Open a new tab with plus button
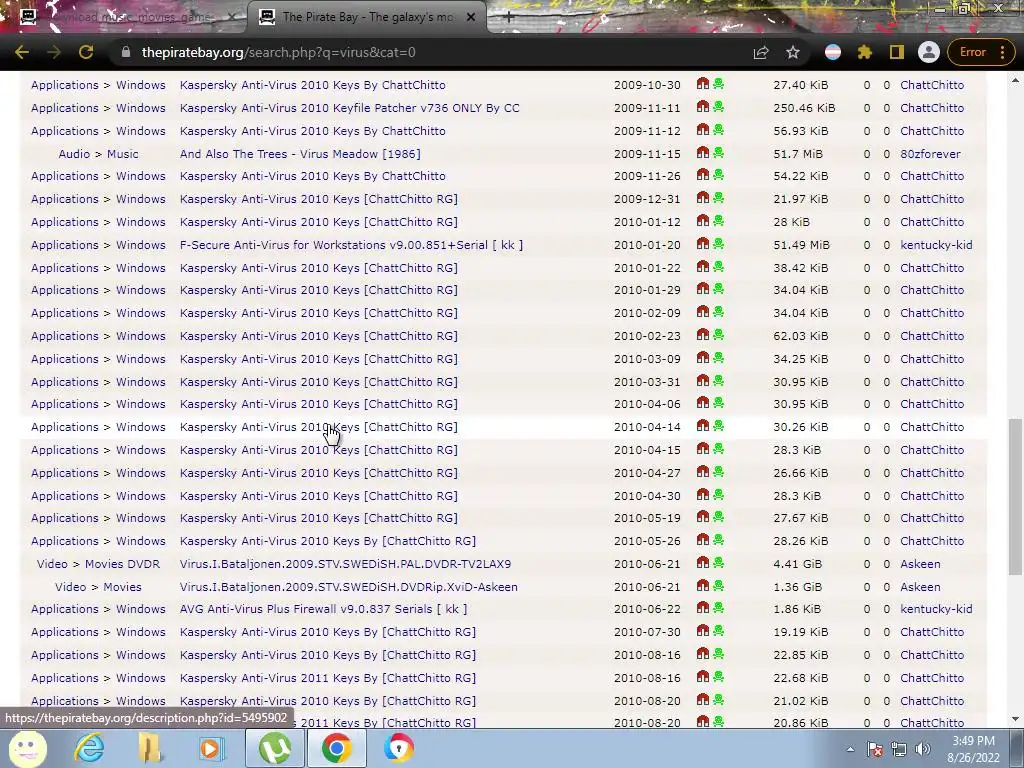The image size is (1024, 768). [509, 17]
